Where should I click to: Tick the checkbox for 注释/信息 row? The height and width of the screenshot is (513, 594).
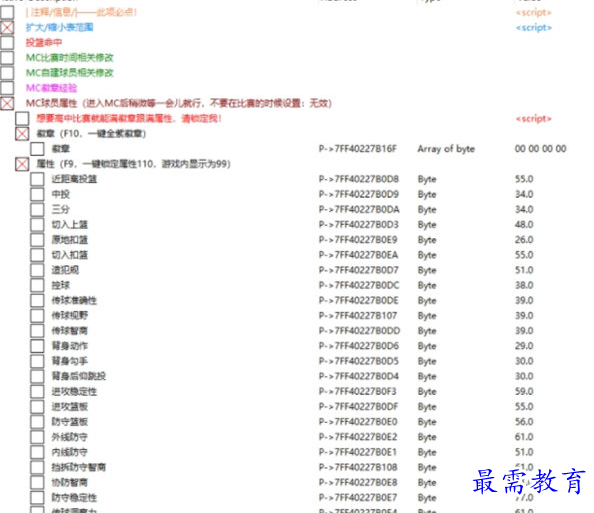[7, 12]
